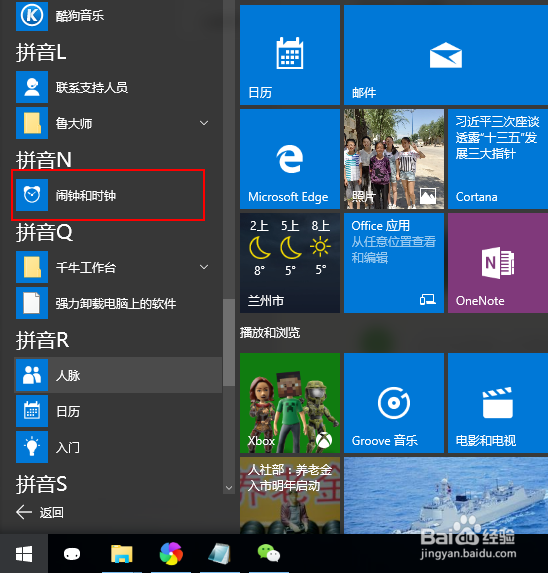Select the 强力卸载电脑上的软件 text label
This screenshot has width=548, height=573.
tap(116, 303)
